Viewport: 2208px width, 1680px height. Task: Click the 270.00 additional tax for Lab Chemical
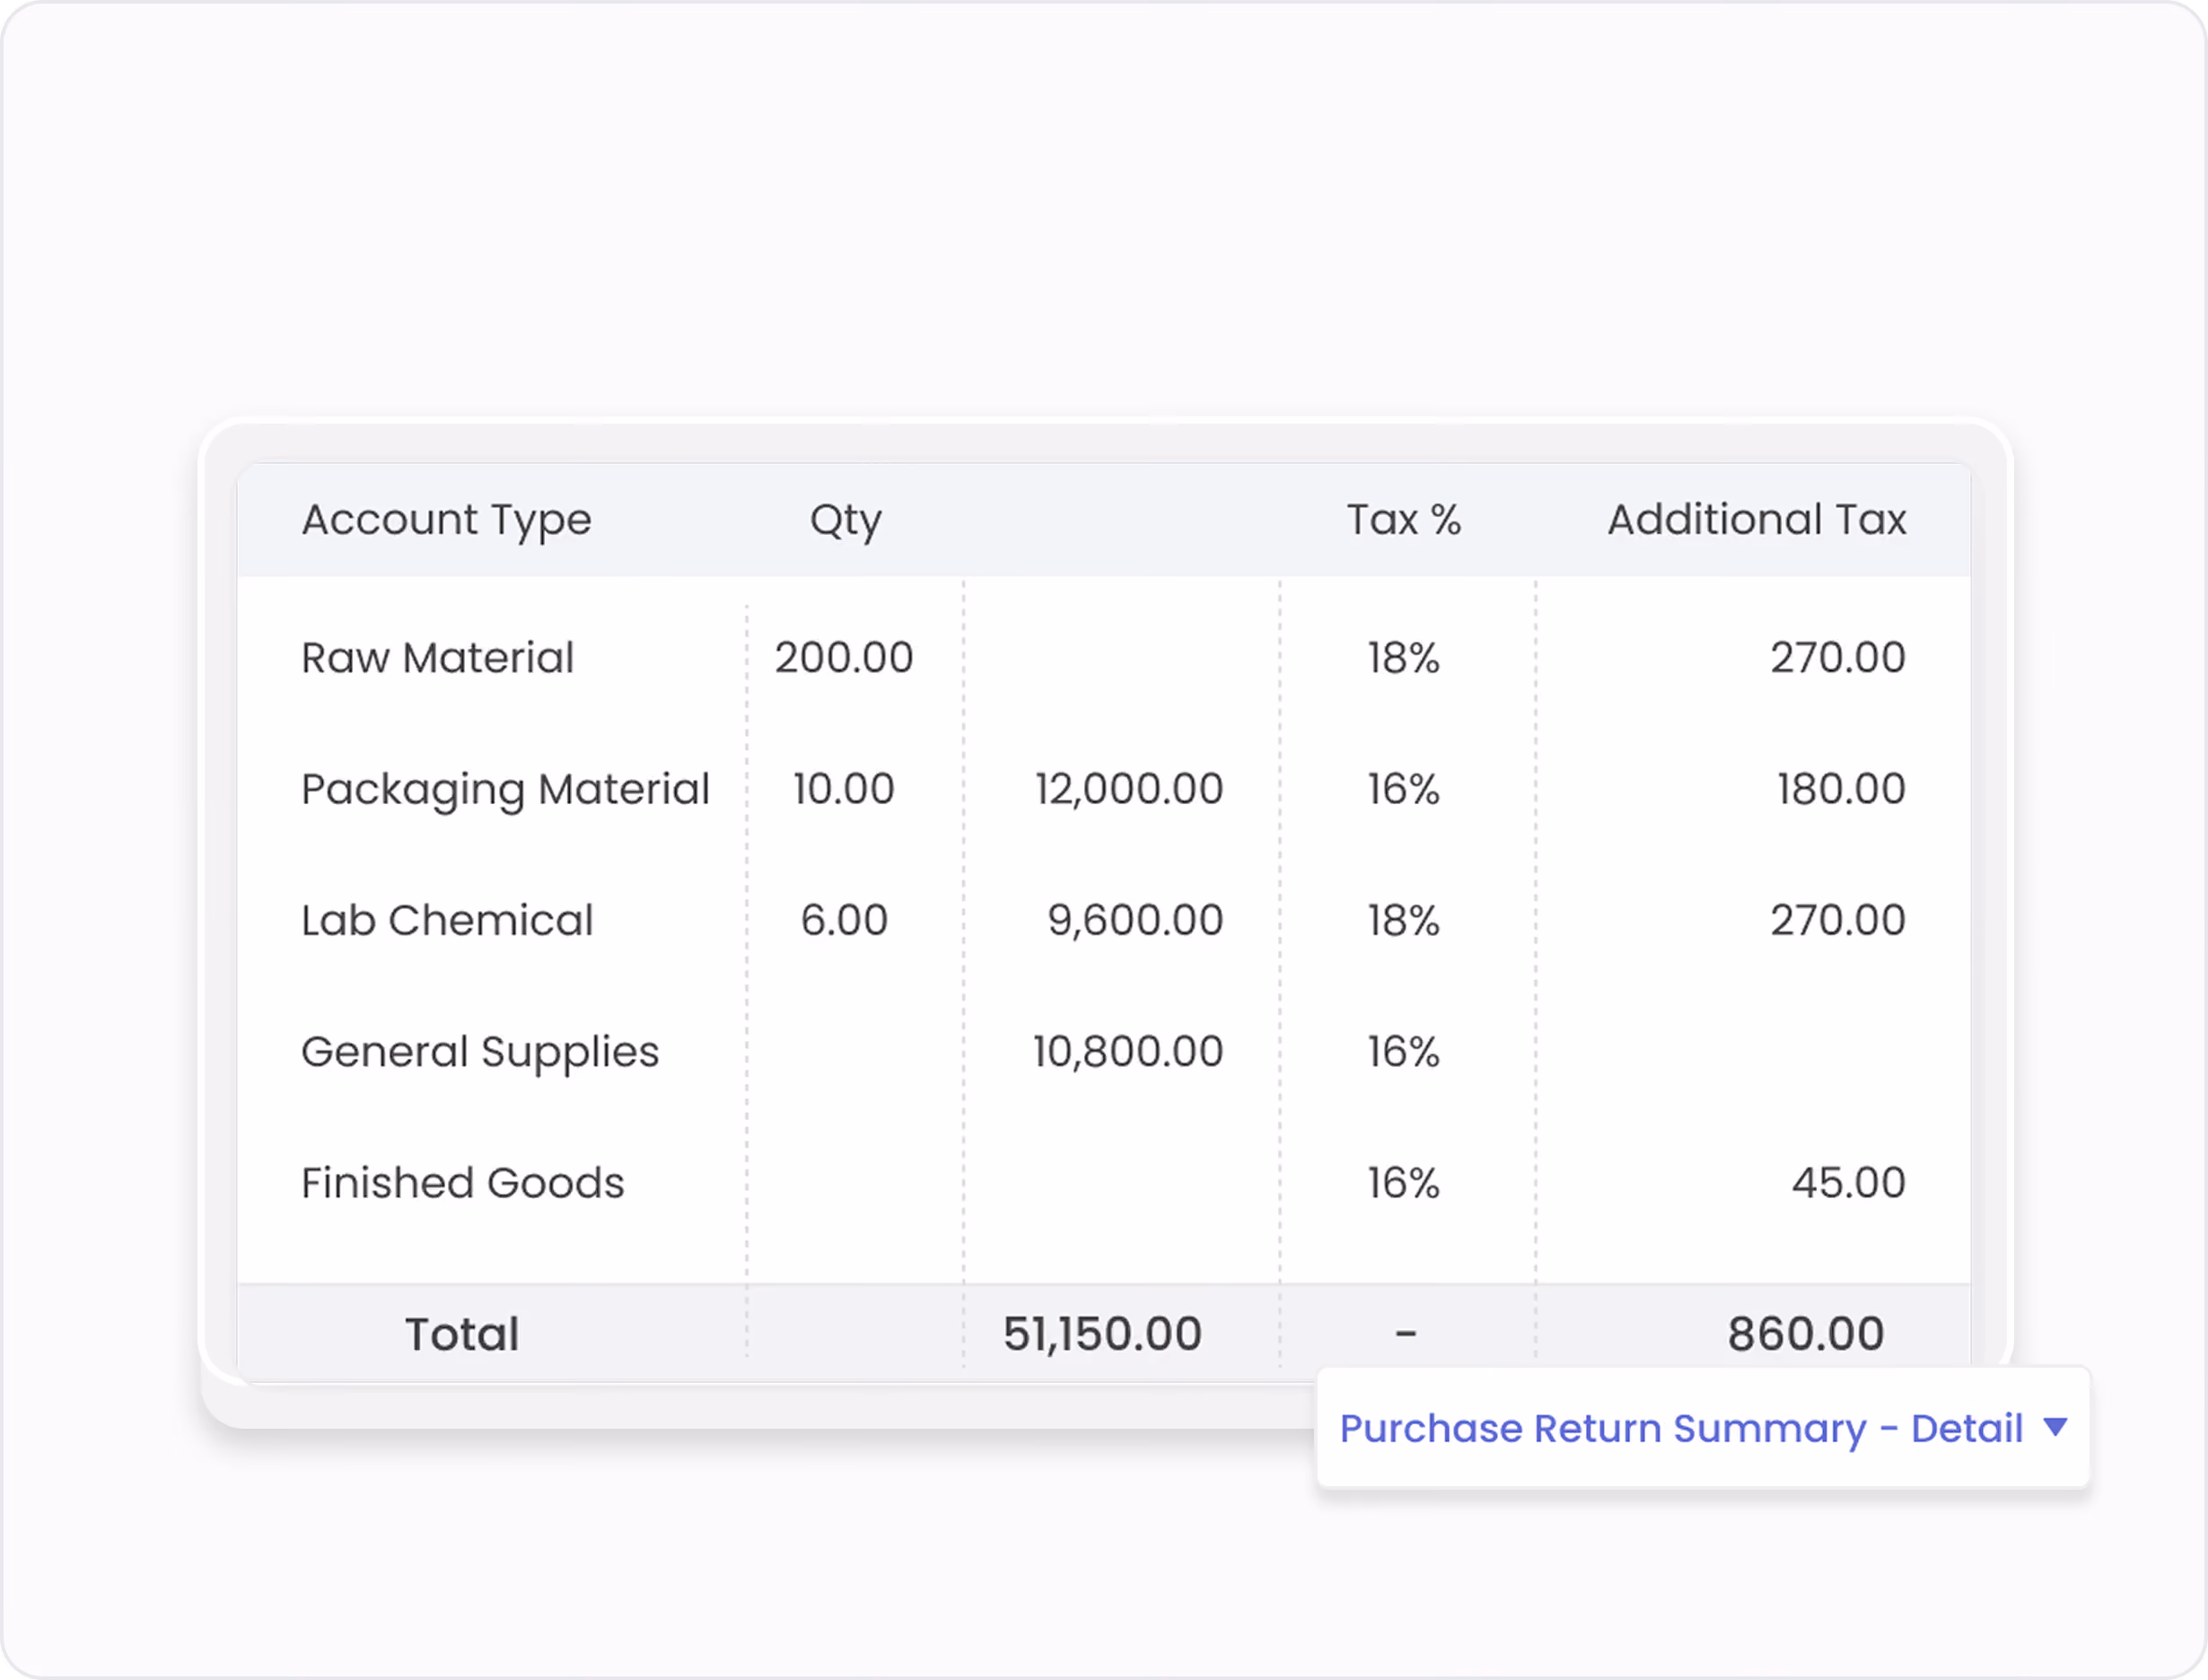click(x=1838, y=920)
